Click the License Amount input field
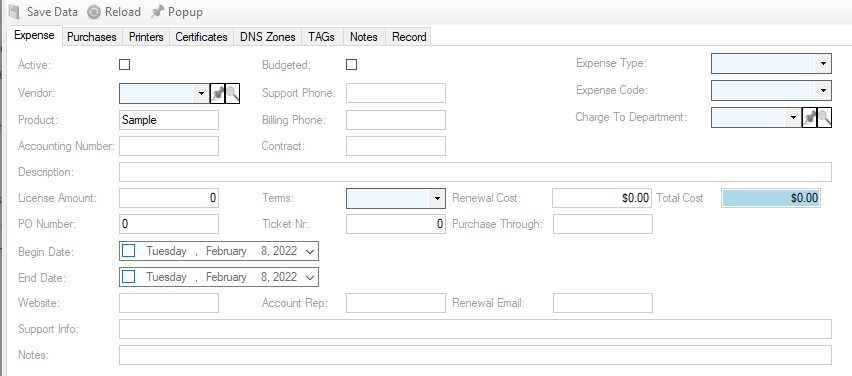Image resolution: width=852 pixels, height=376 pixels. click(169, 198)
